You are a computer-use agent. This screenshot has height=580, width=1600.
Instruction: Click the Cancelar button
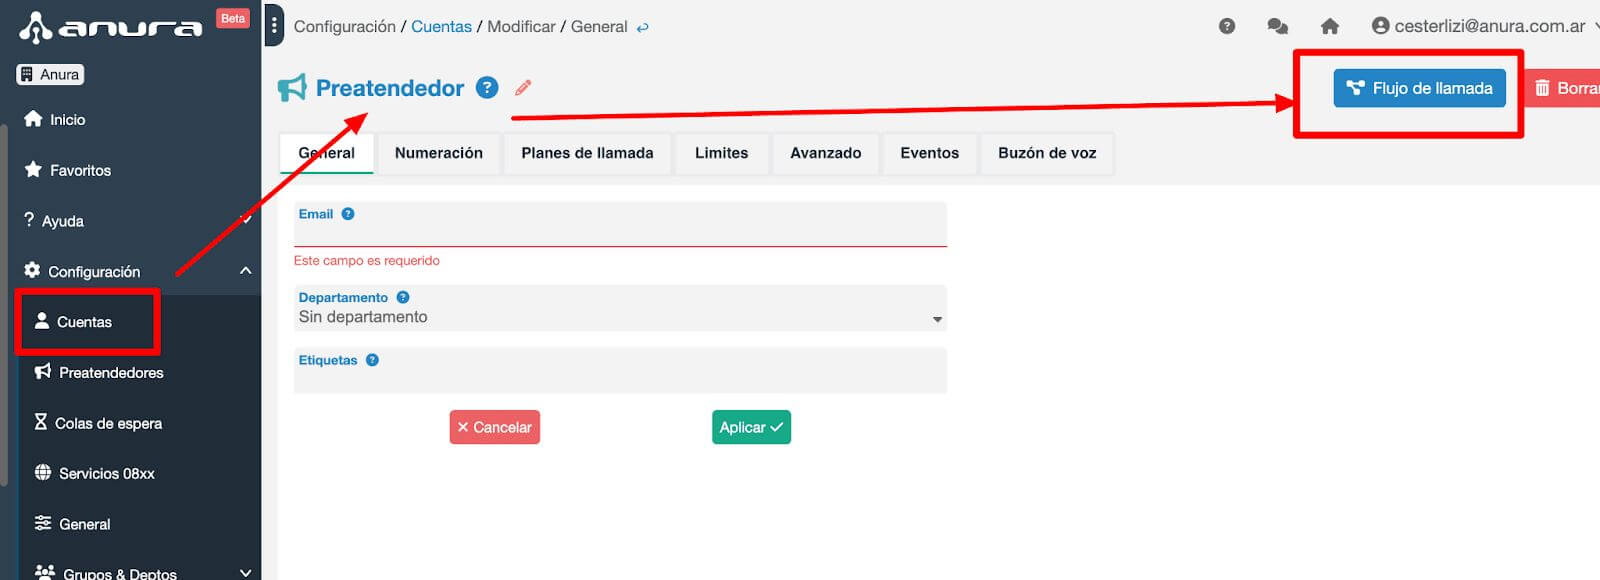(495, 427)
